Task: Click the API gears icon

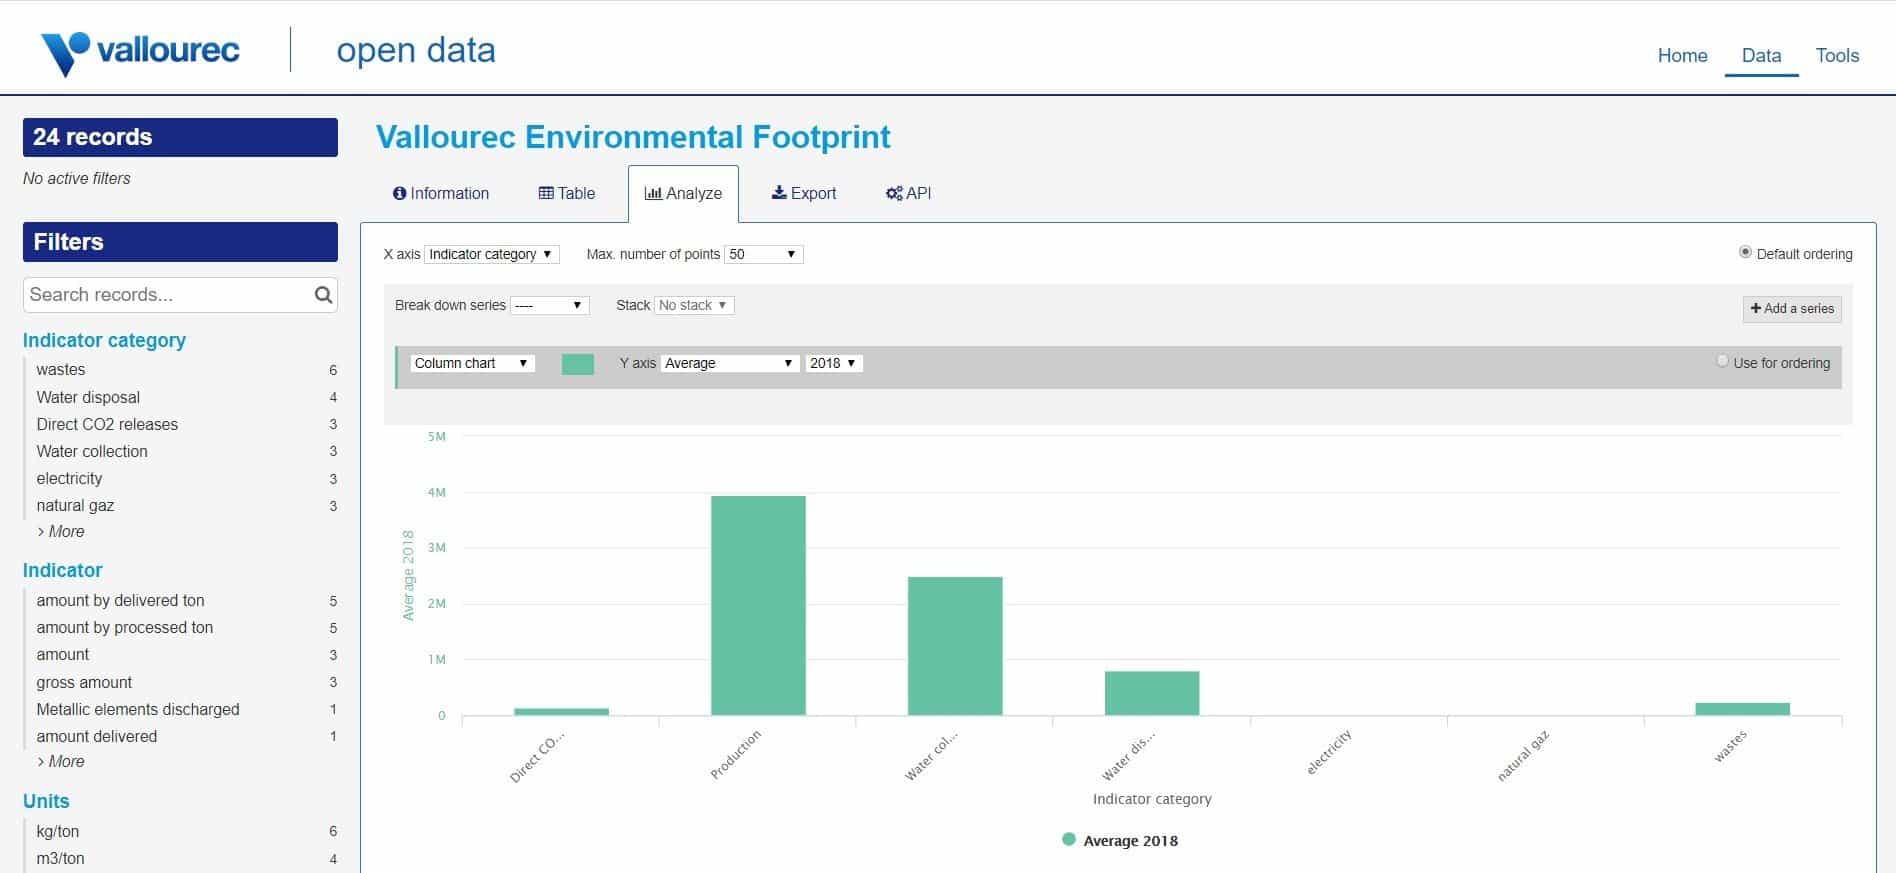Action: (x=894, y=193)
